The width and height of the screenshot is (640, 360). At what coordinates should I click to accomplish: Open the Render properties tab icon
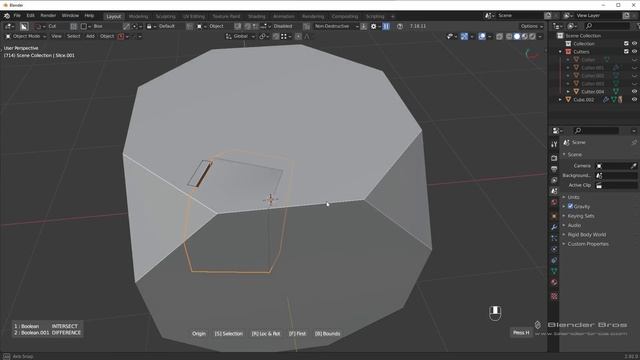point(554,158)
